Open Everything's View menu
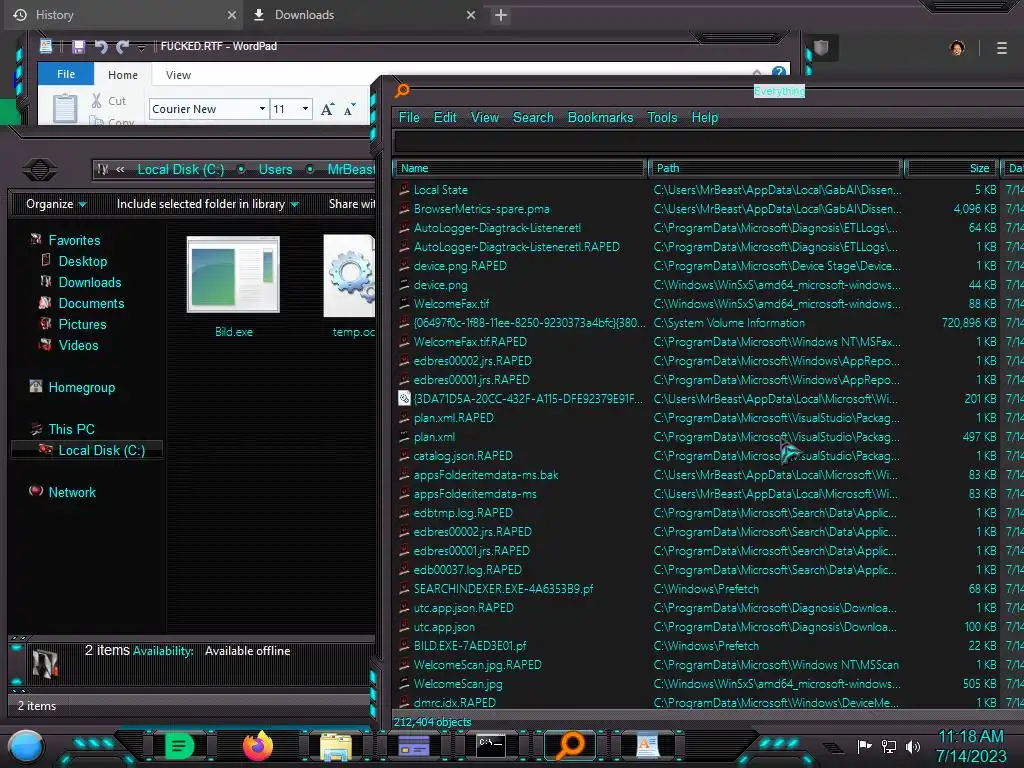Screen dimensions: 1024x768 [485, 118]
